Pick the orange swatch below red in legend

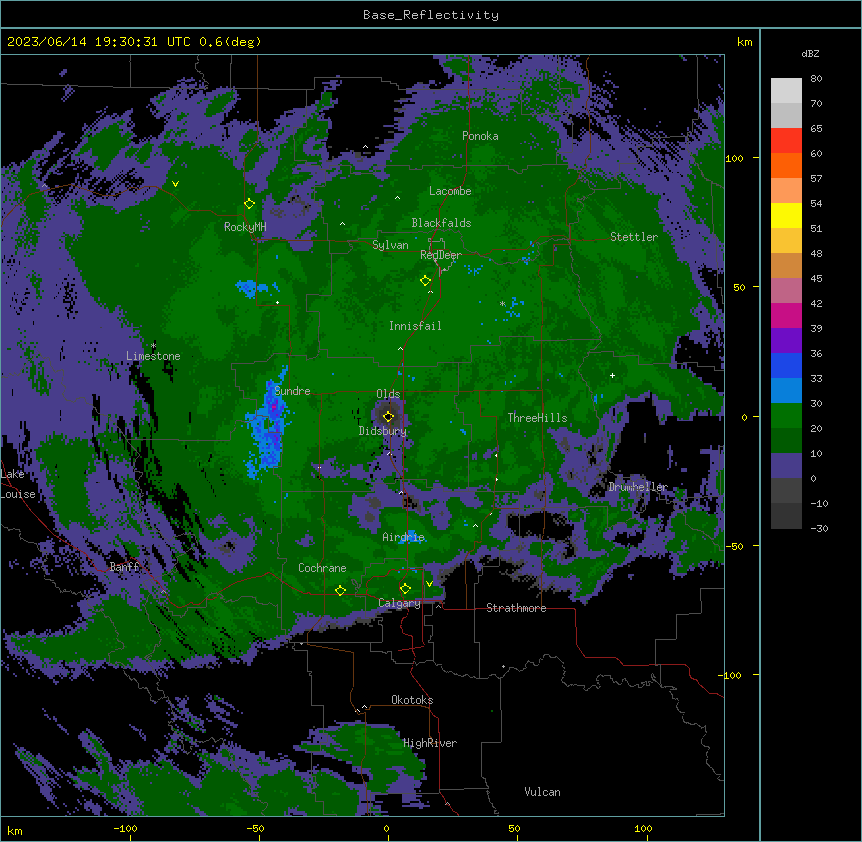pos(786,165)
